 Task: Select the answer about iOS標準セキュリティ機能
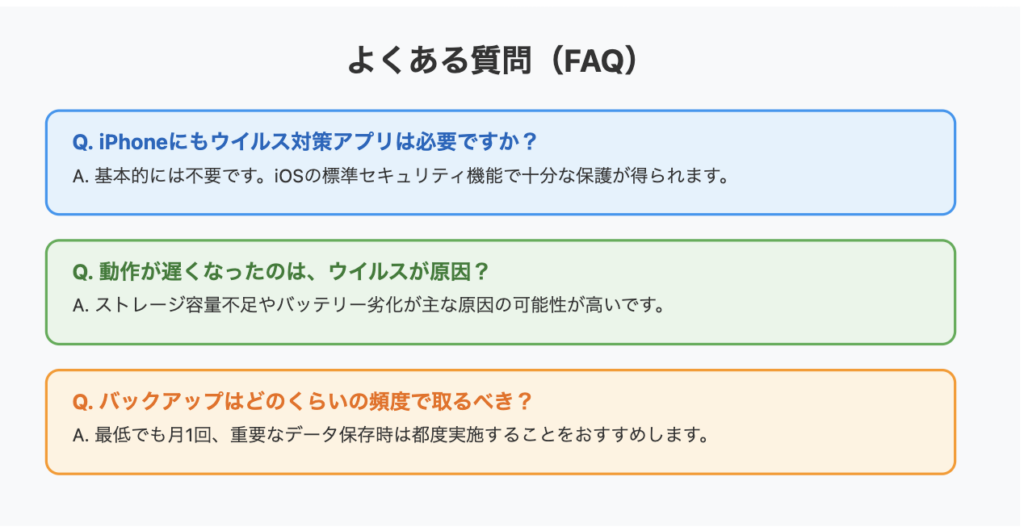pos(400,176)
